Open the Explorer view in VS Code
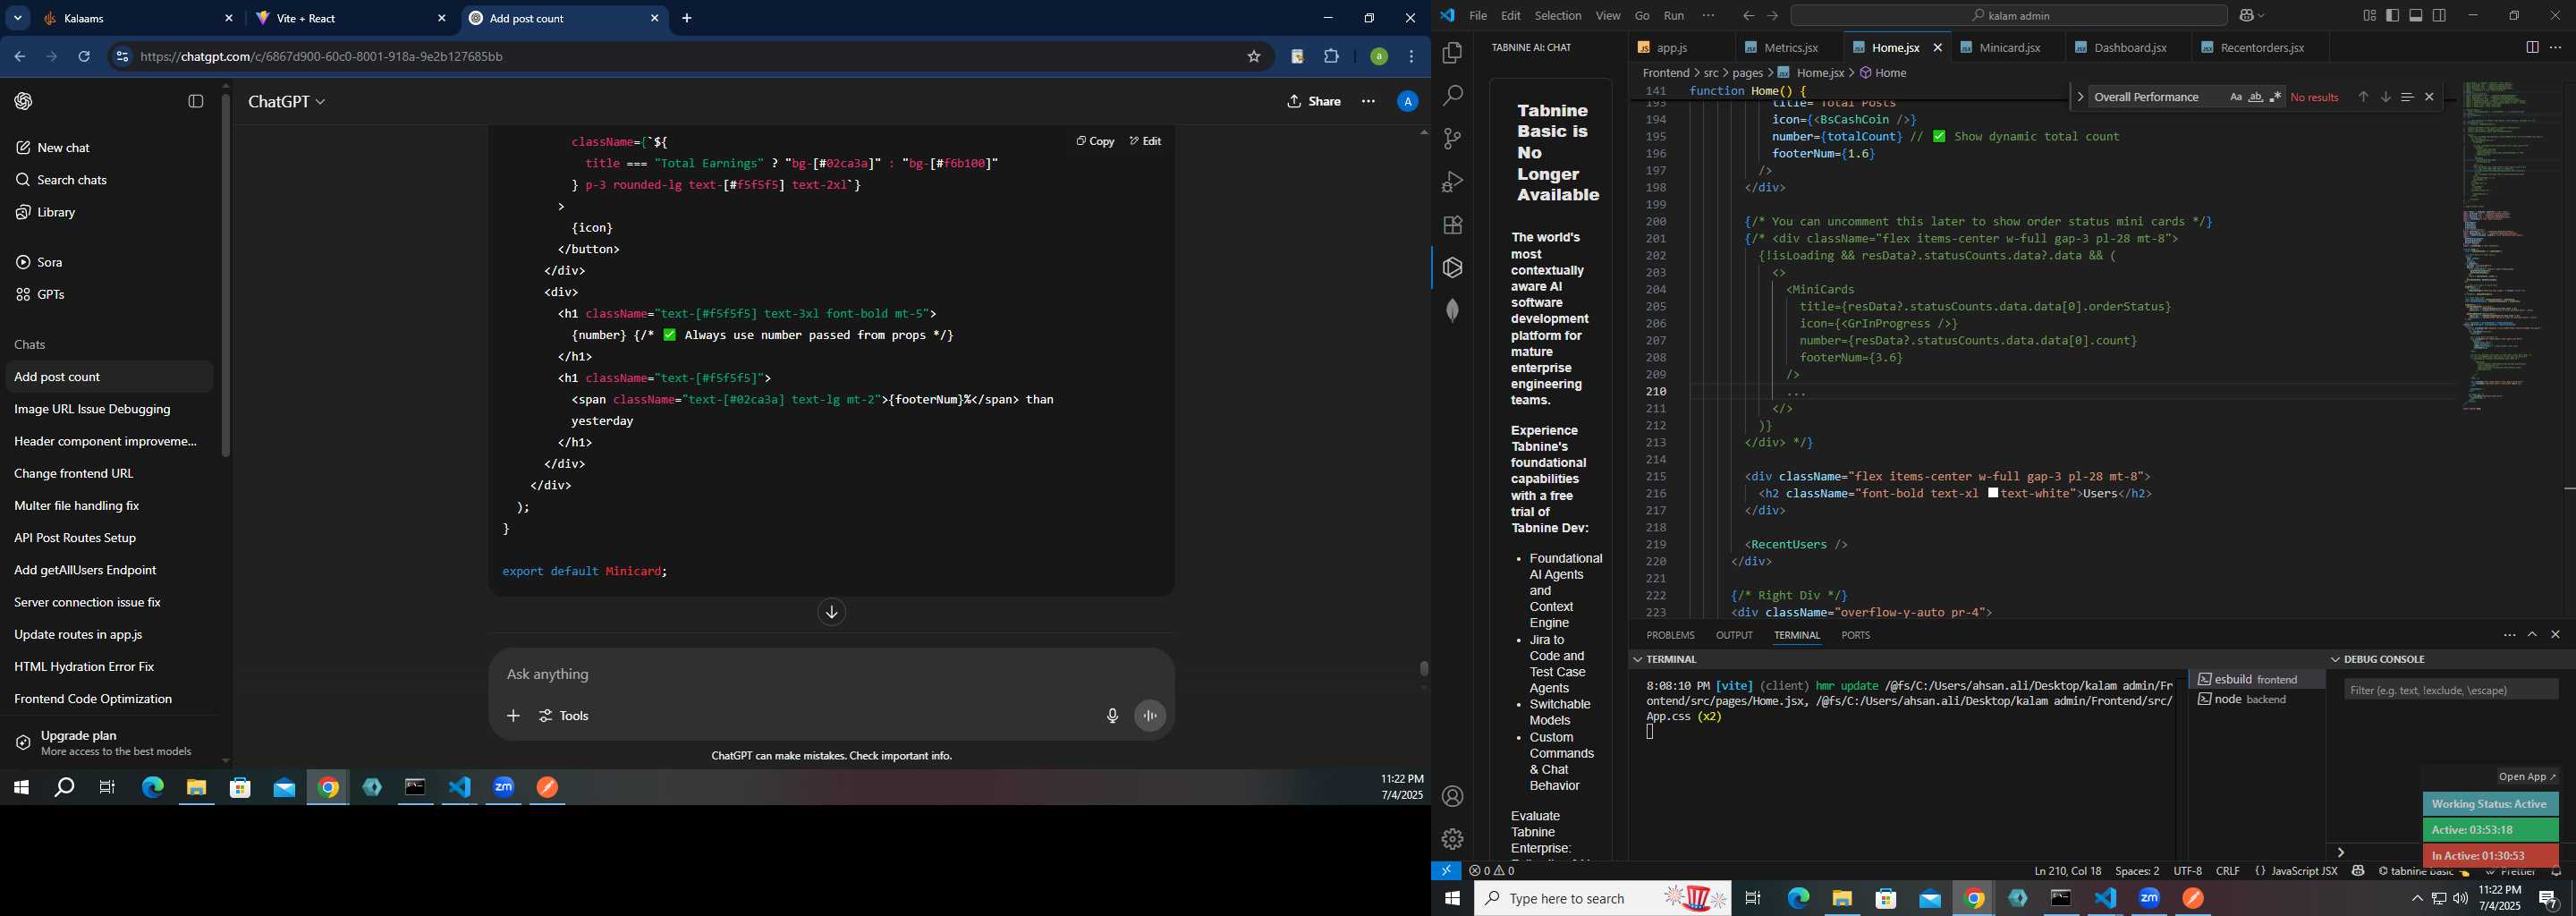The height and width of the screenshot is (916, 2576). [1453, 53]
